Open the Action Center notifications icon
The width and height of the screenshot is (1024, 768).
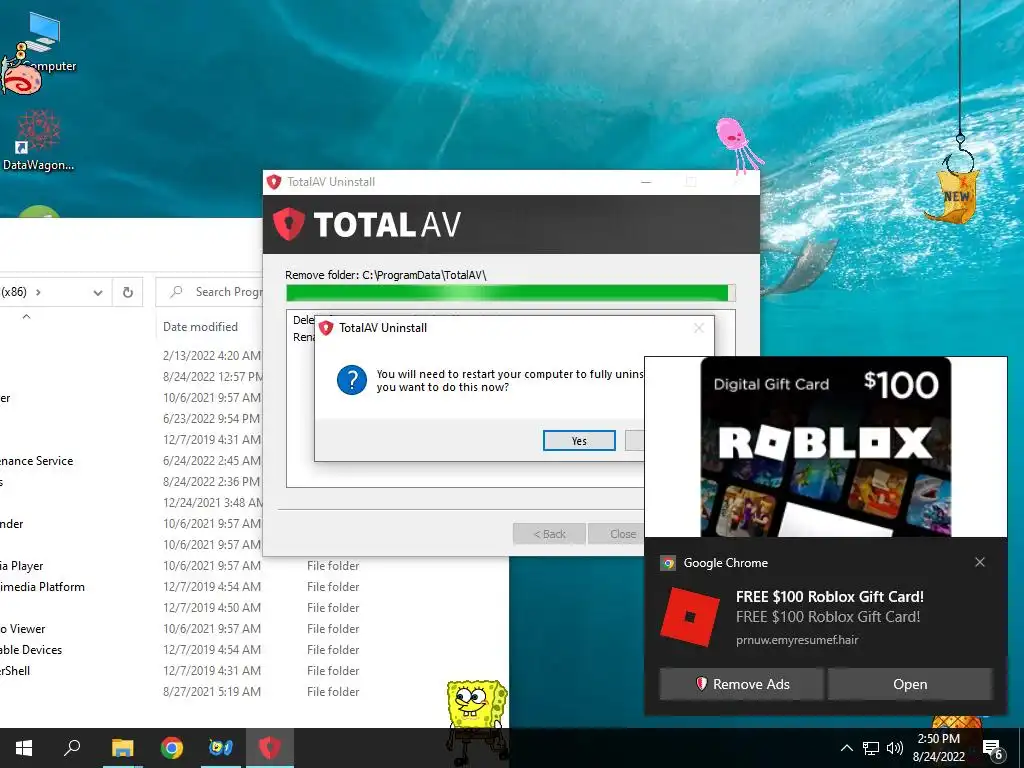[x=993, y=749]
